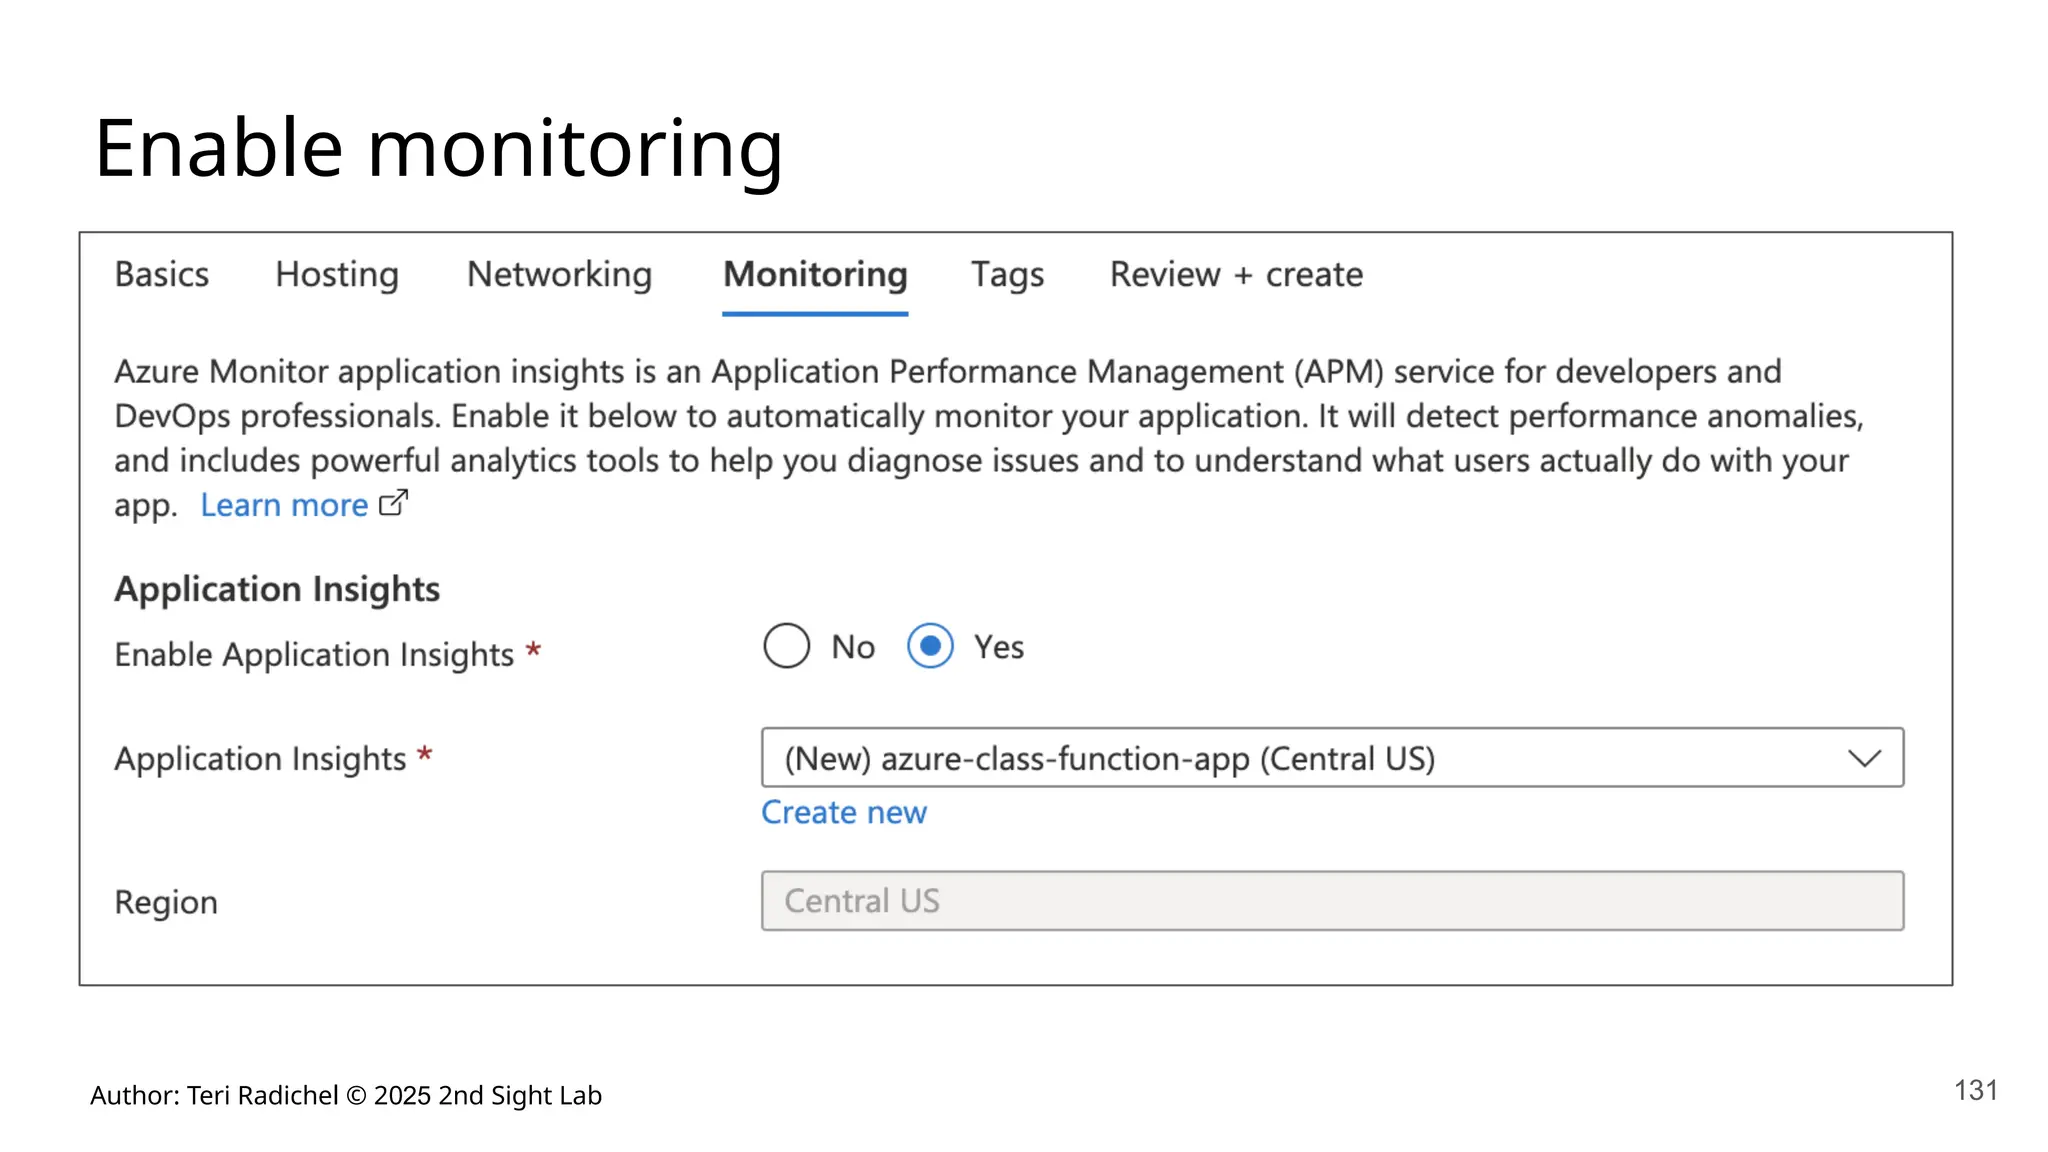Image resolution: width=2048 pixels, height=1152 pixels.
Task: Click the external link icon beside Learn more
Action: pyautogui.click(x=393, y=503)
